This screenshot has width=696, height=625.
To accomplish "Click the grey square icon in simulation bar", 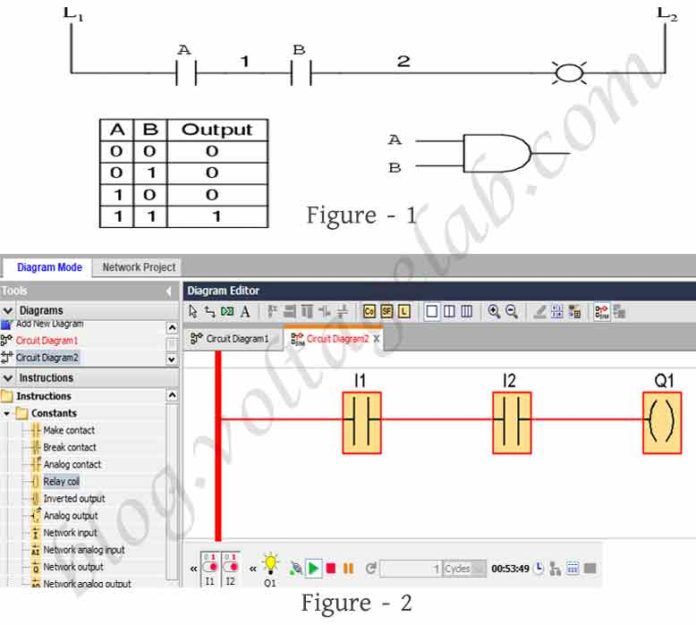I will coord(590,568).
